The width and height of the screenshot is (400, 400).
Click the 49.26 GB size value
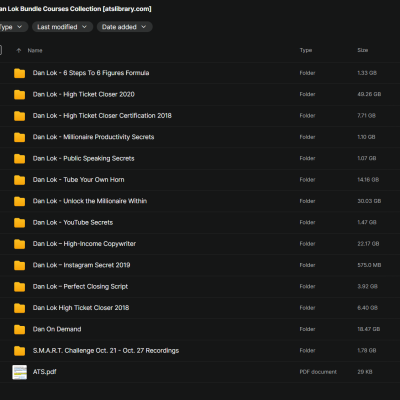click(x=369, y=94)
